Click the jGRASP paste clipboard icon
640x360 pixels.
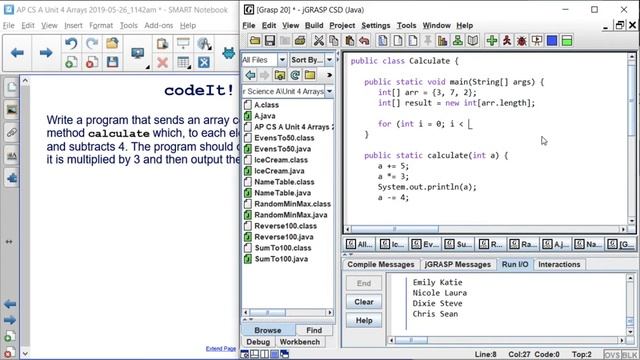[349, 40]
